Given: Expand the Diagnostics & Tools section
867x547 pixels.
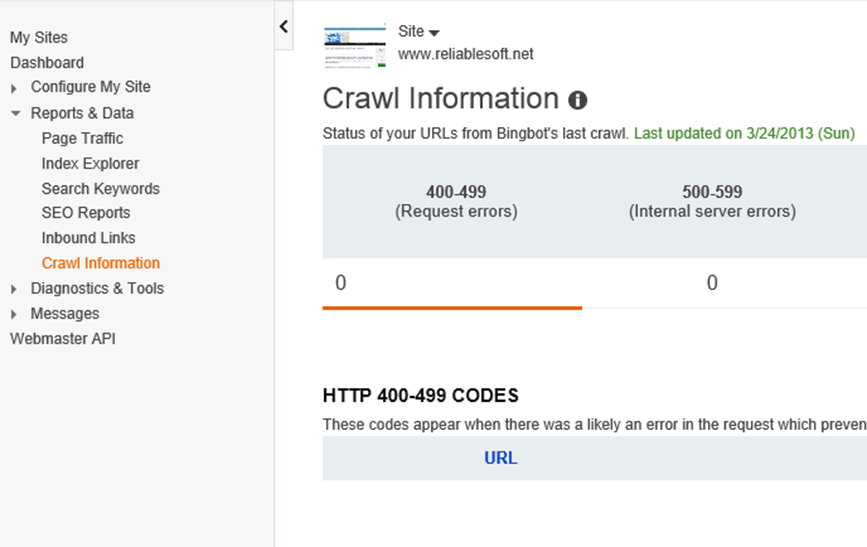Looking at the screenshot, I should 15,289.
